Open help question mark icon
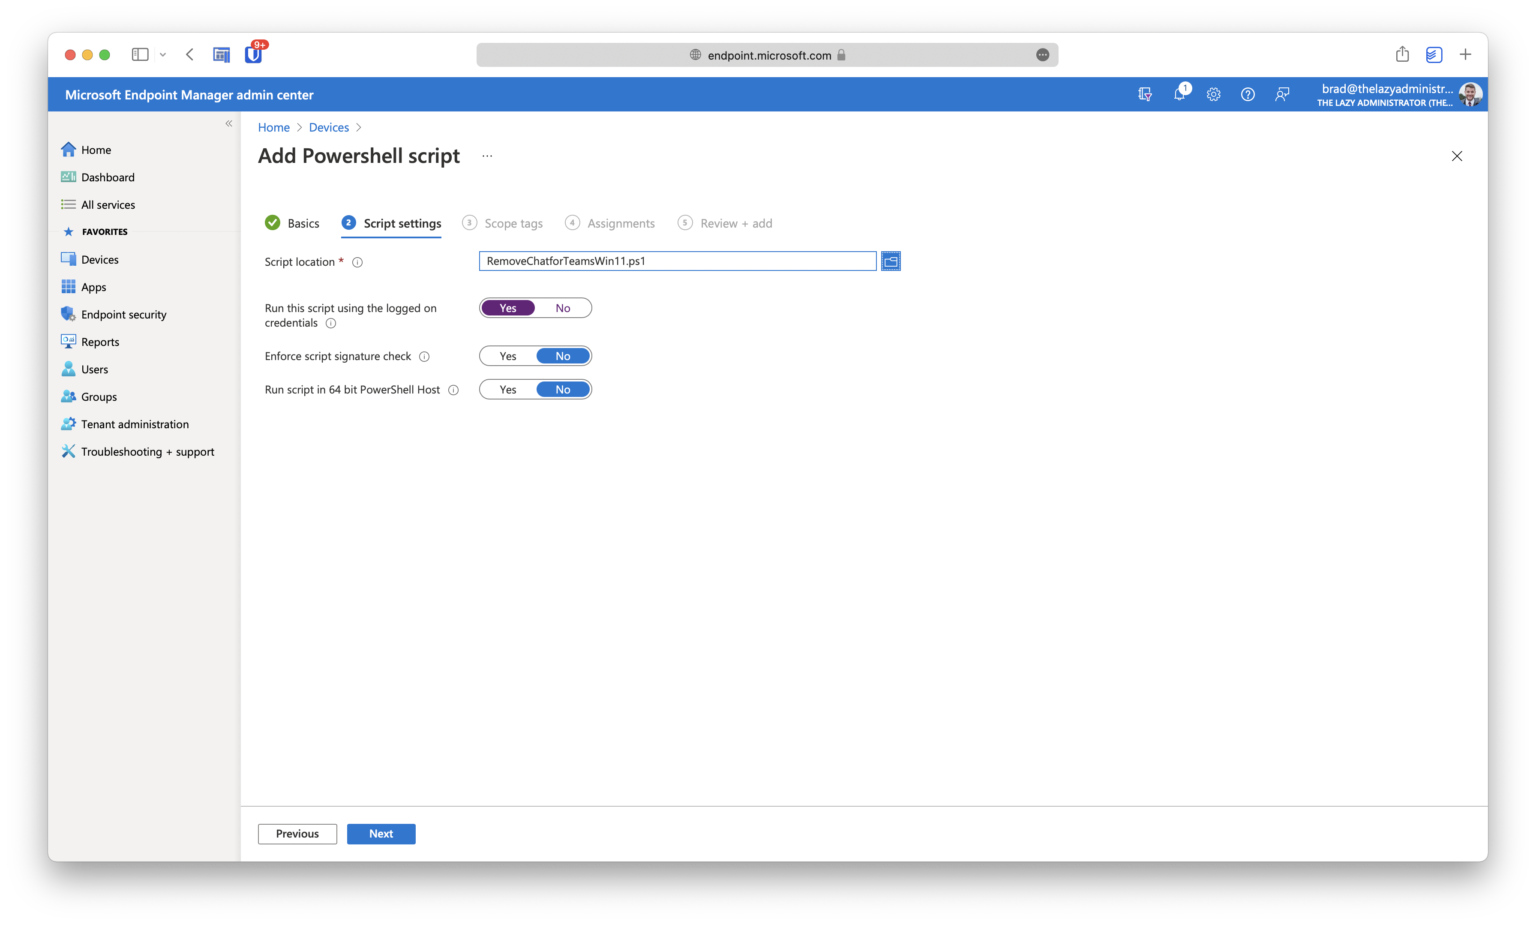The width and height of the screenshot is (1536, 925). pos(1248,94)
